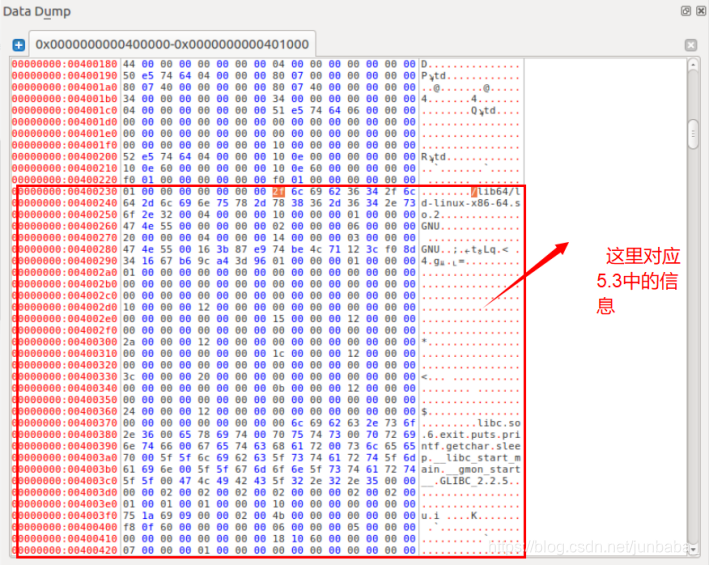The width and height of the screenshot is (709, 565).
Task: Click address 00000000:00400280 row label
Action: click(65, 250)
